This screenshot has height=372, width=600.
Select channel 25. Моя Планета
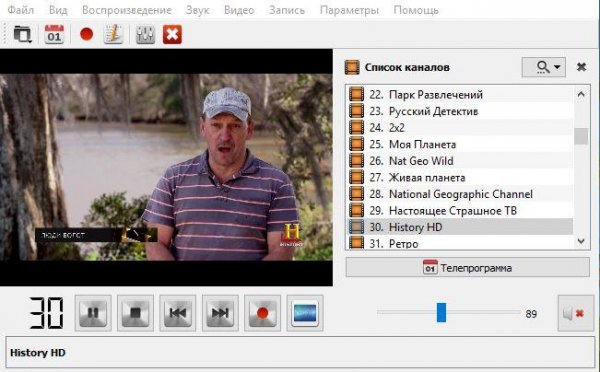[x=460, y=144]
